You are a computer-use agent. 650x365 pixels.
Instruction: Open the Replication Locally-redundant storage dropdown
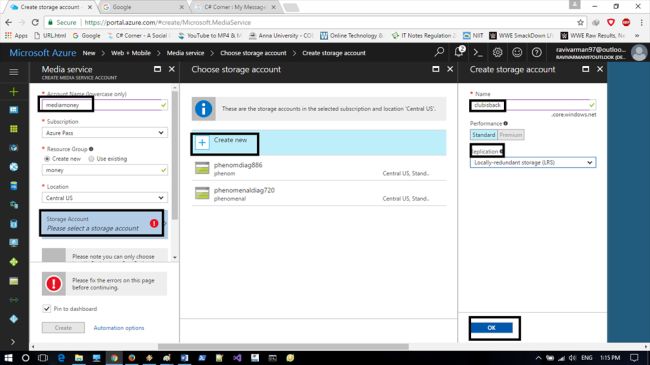533,163
